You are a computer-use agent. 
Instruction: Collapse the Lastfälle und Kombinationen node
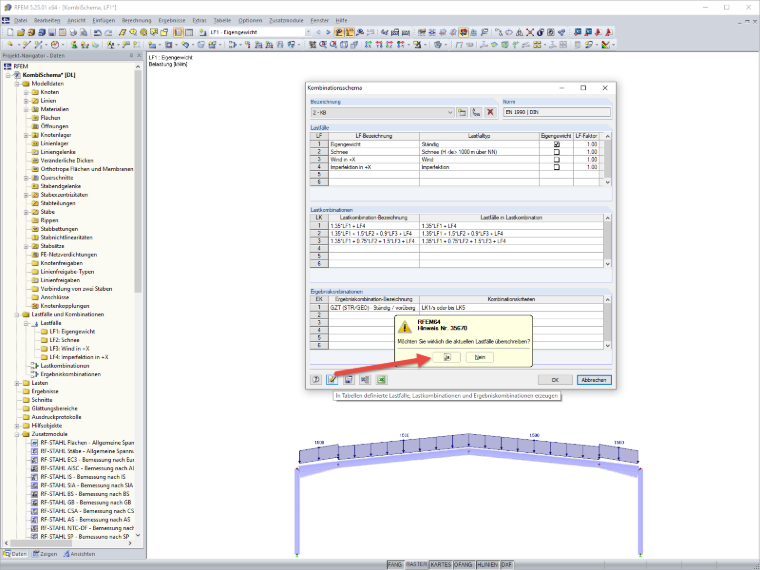[17, 315]
